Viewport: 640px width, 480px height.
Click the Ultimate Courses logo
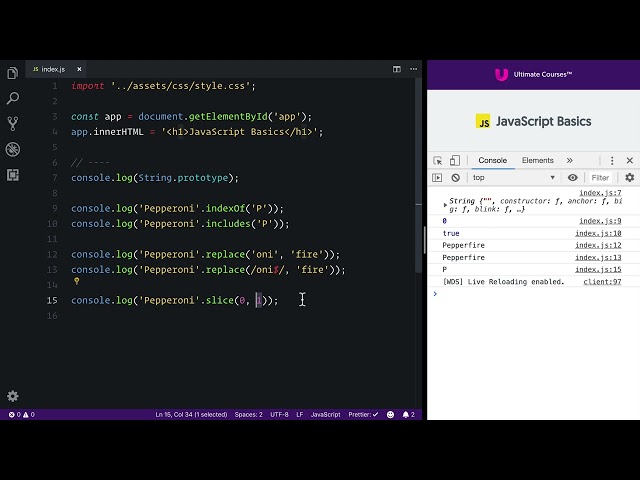(x=533, y=74)
